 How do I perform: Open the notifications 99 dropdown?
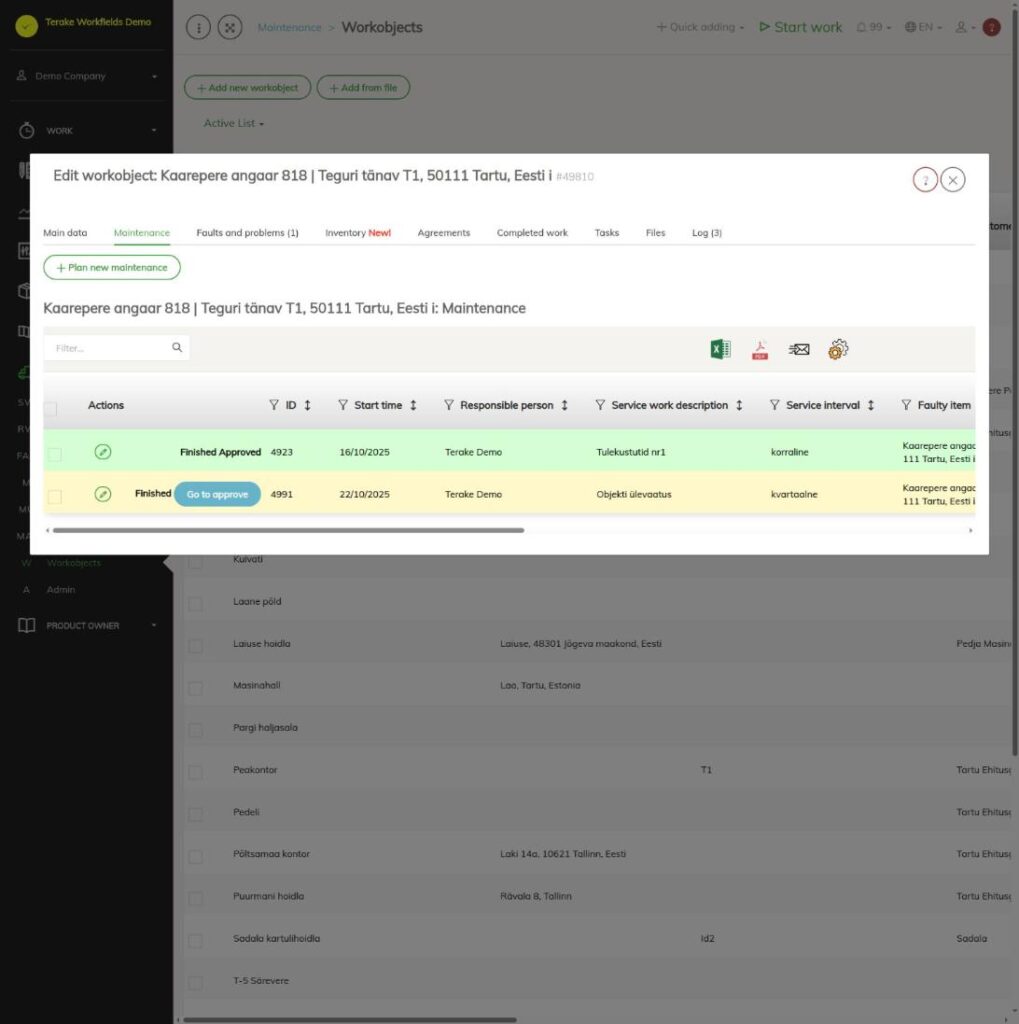point(873,27)
